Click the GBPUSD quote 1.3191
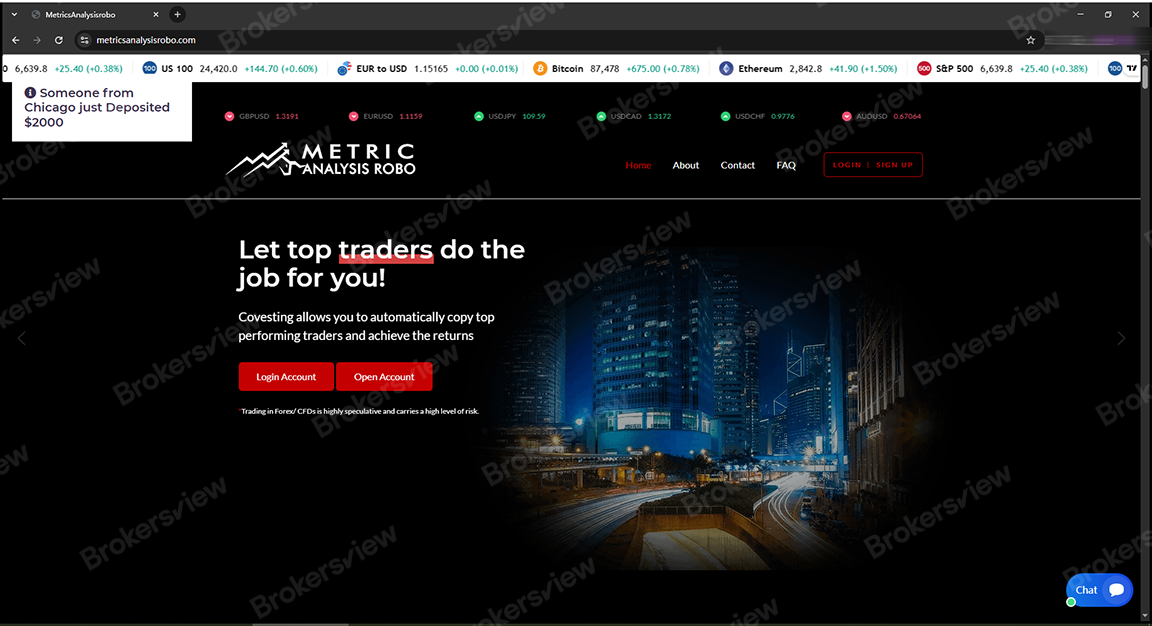Viewport: 1152px width, 626px height. coord(287,116)
